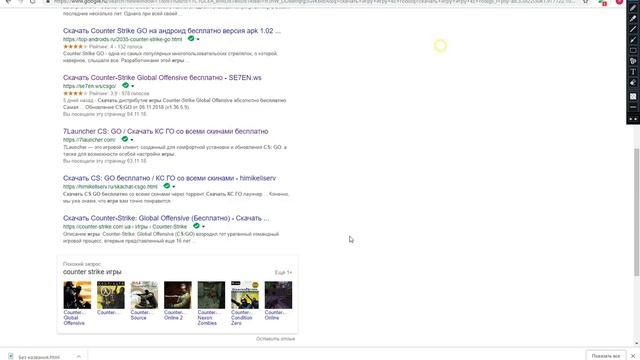640x360 pixels.
Task: Open 'Скачать CS: GO бесплатно' himikellserv result
Action: pos(169,178)
